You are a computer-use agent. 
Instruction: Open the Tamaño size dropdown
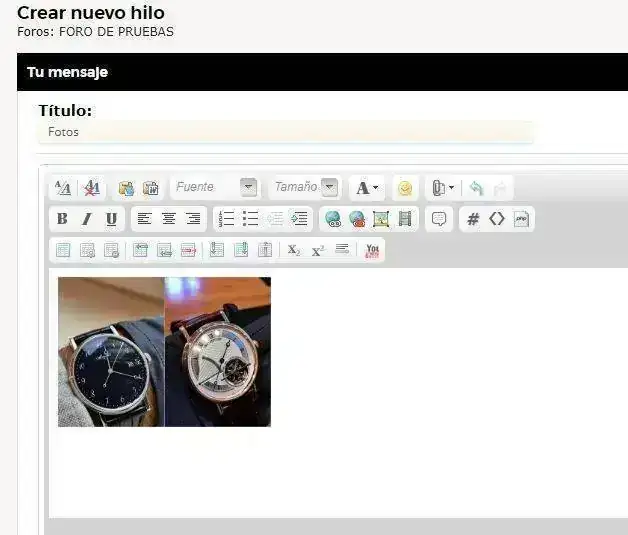coord(329,187)
